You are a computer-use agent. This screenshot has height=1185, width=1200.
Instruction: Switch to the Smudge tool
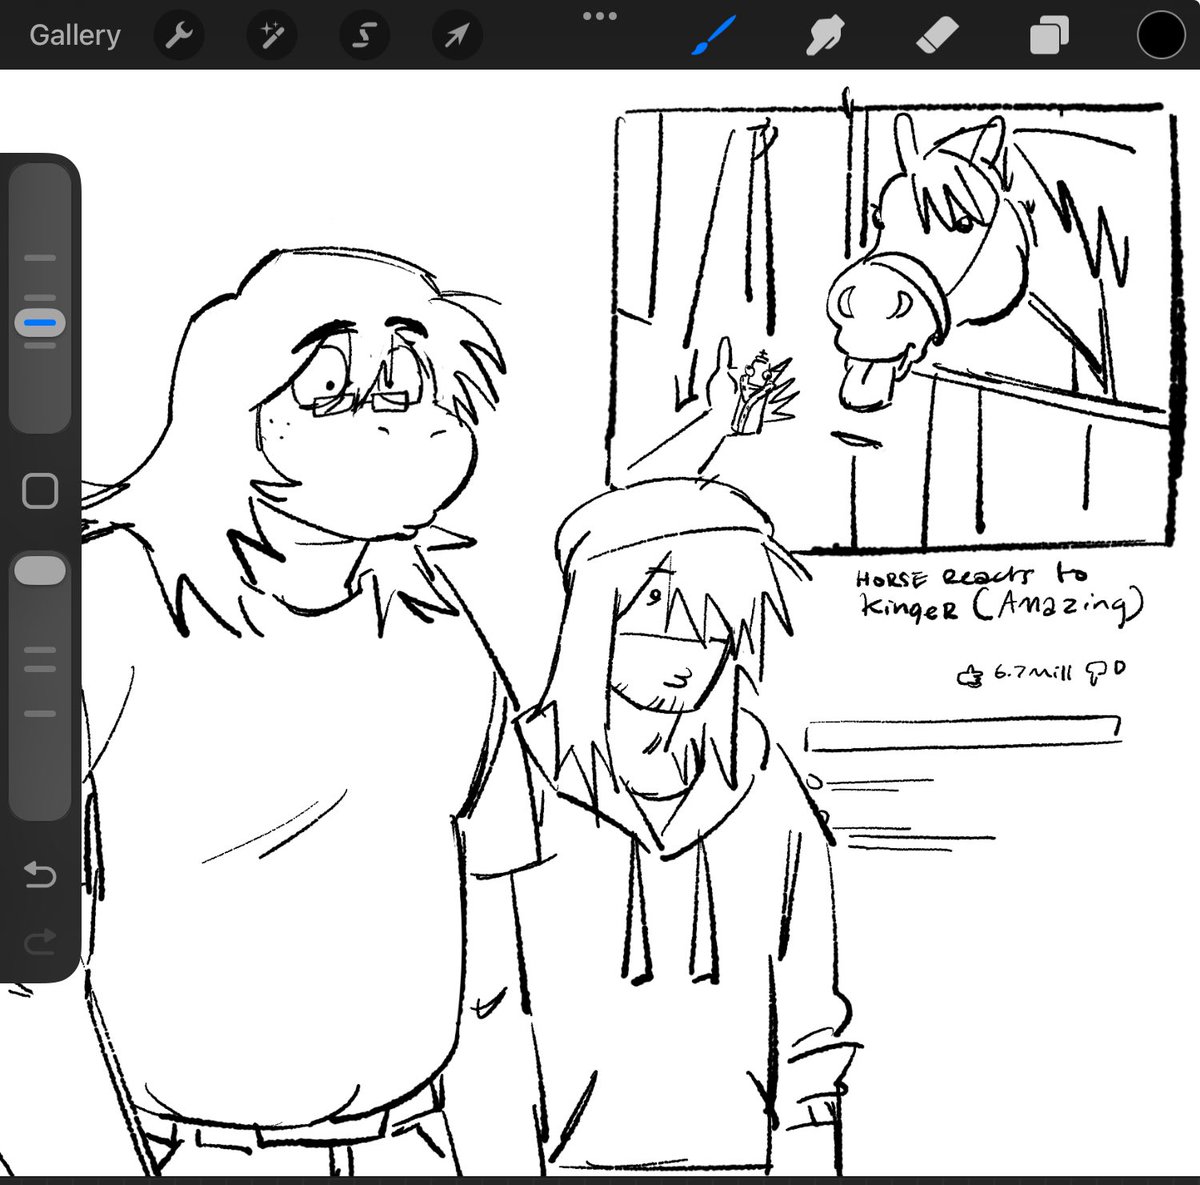826,34
